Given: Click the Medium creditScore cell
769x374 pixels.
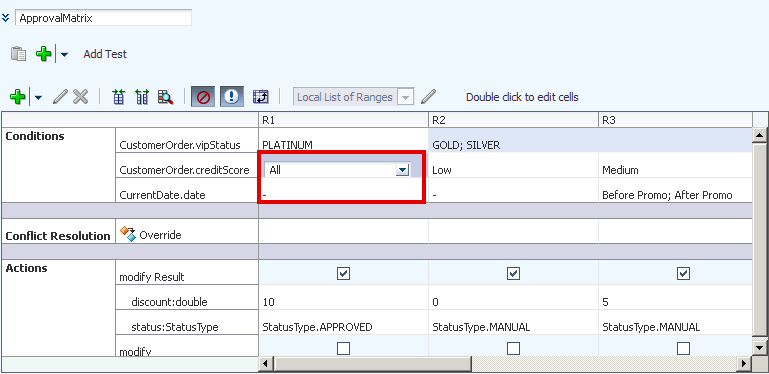Looking at the screenshot, I should coord(675,165).
